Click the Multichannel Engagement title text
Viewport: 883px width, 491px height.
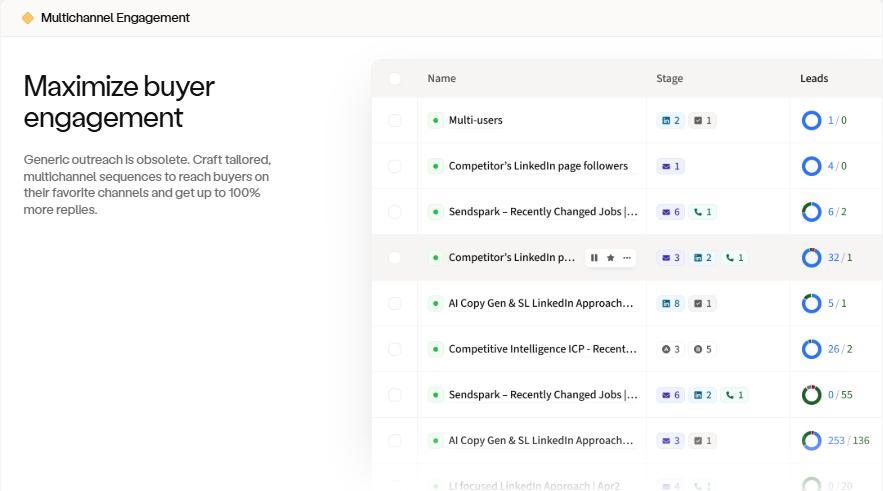[115, 18]
